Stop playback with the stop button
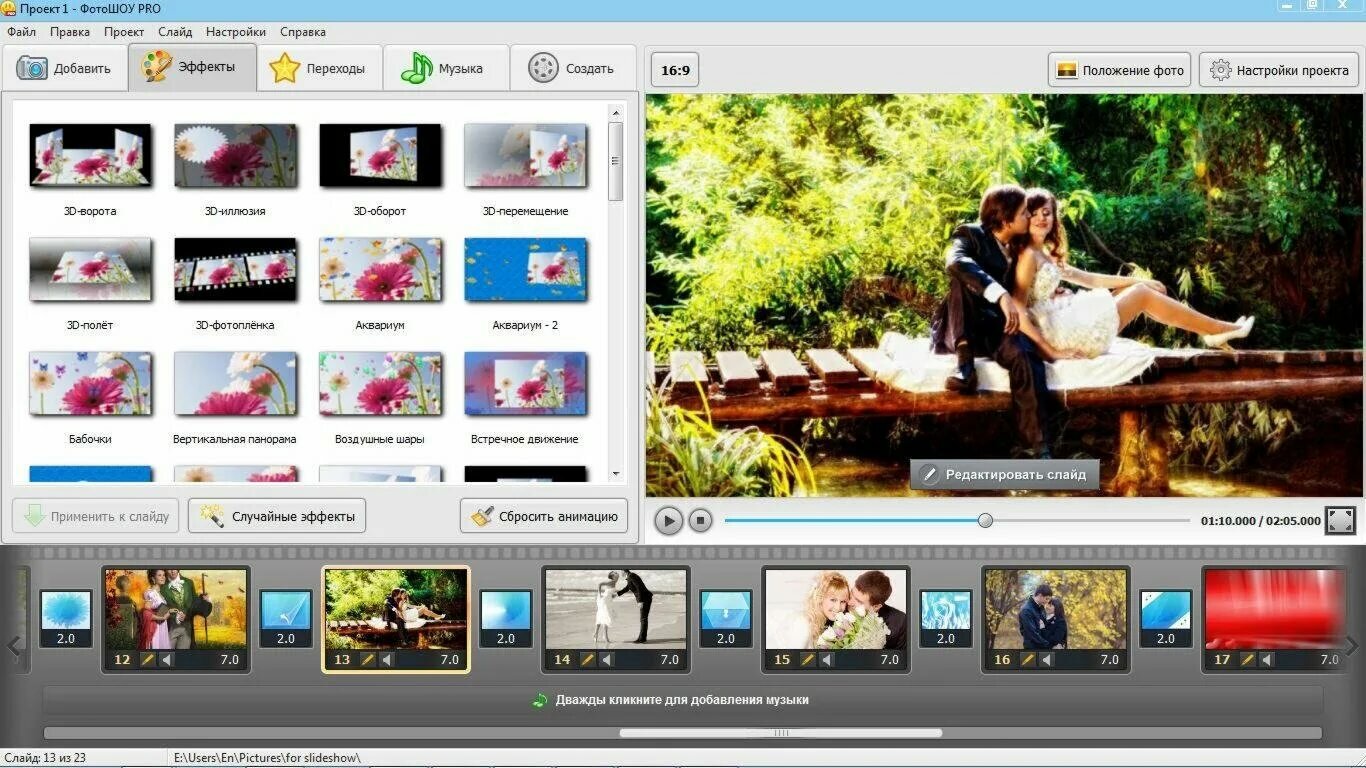 tap(701, 520)
